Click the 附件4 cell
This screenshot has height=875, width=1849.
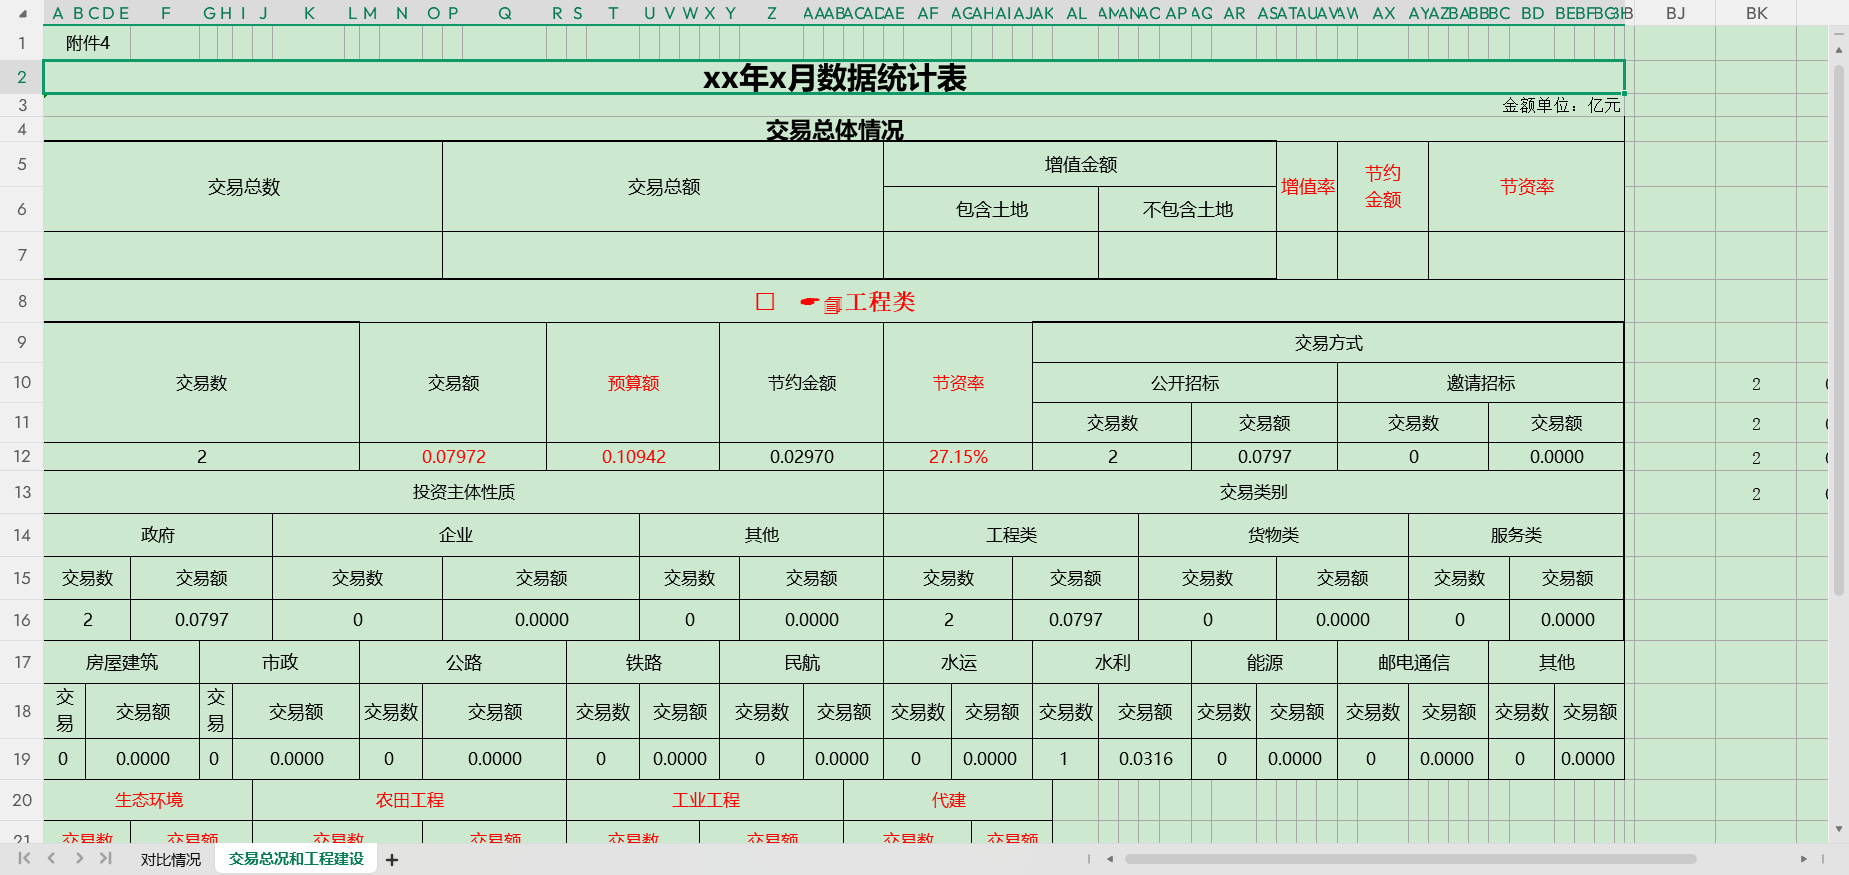87,43
